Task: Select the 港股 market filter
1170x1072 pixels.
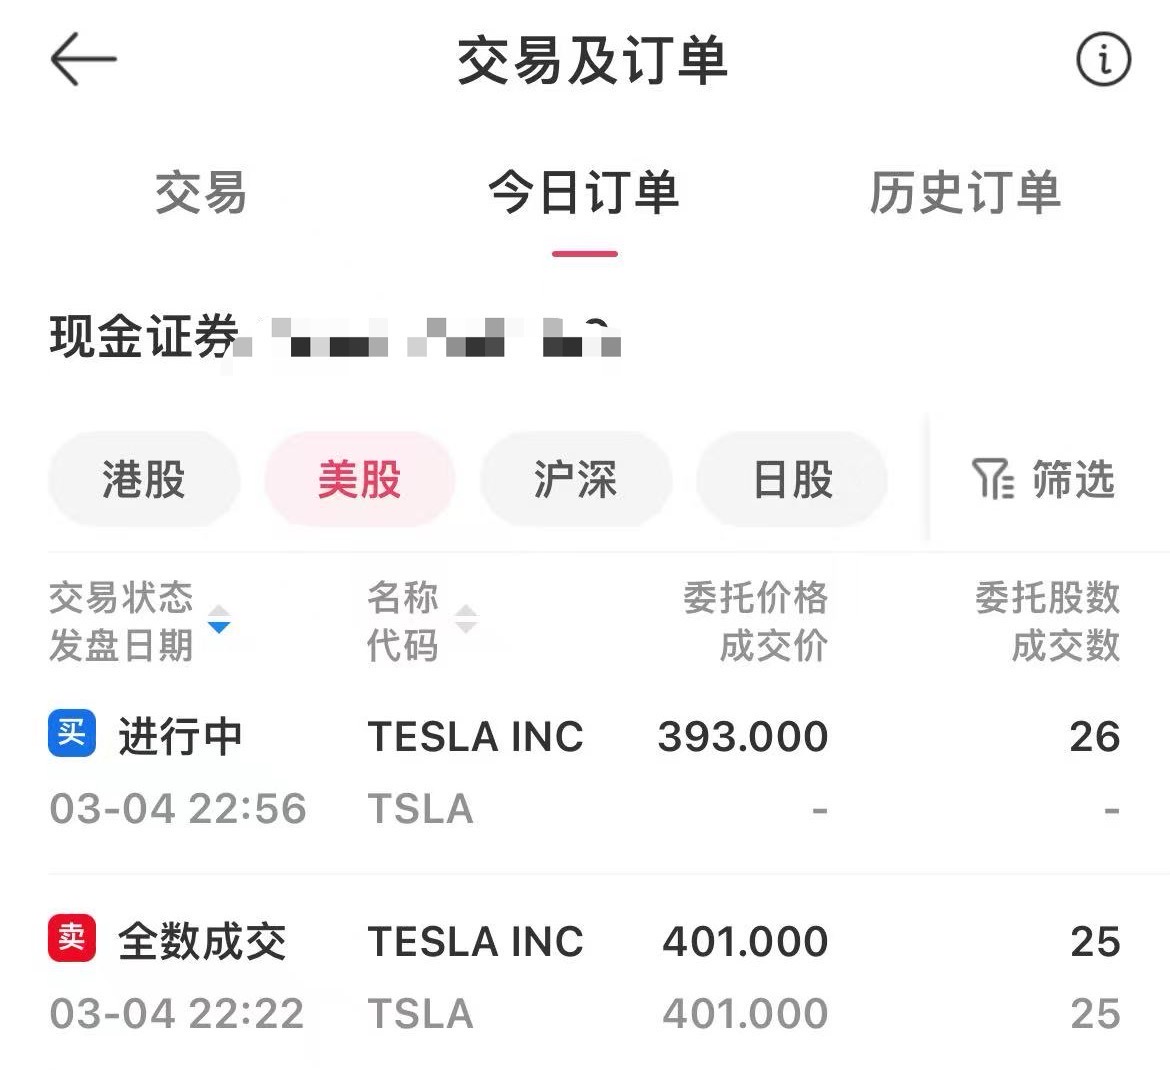Action: 144,480
